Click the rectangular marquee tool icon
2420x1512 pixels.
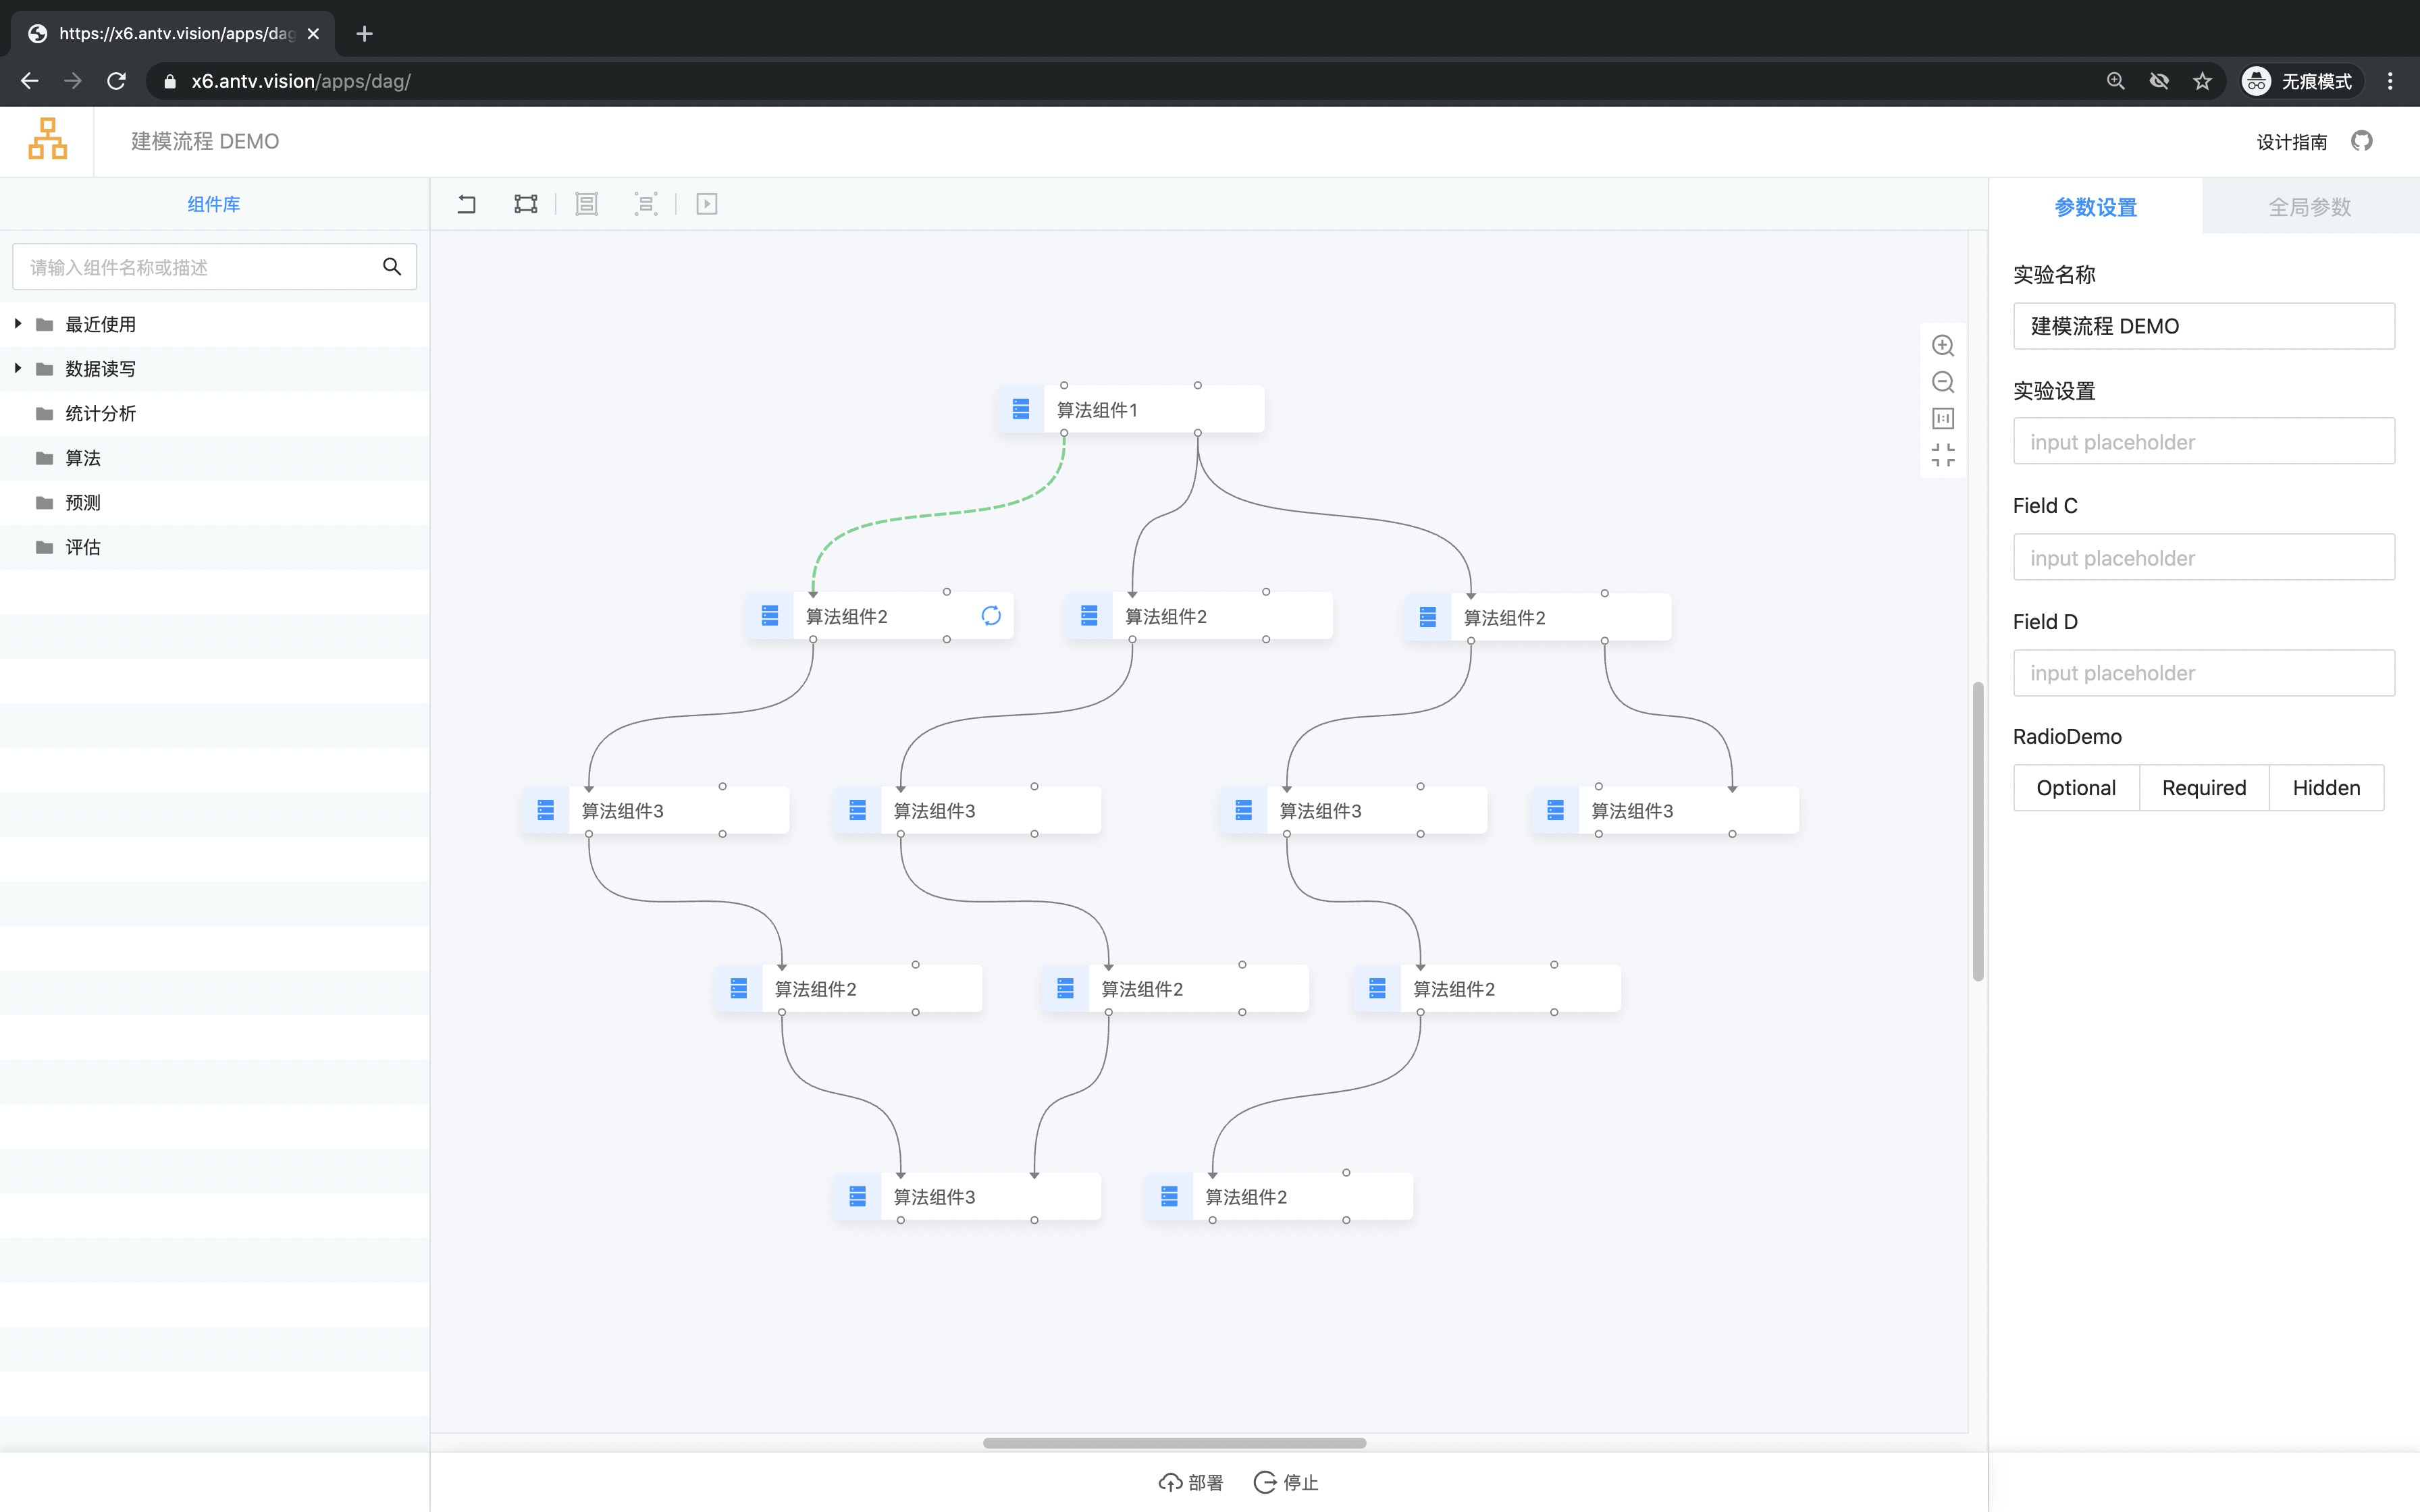pos(526,204)
